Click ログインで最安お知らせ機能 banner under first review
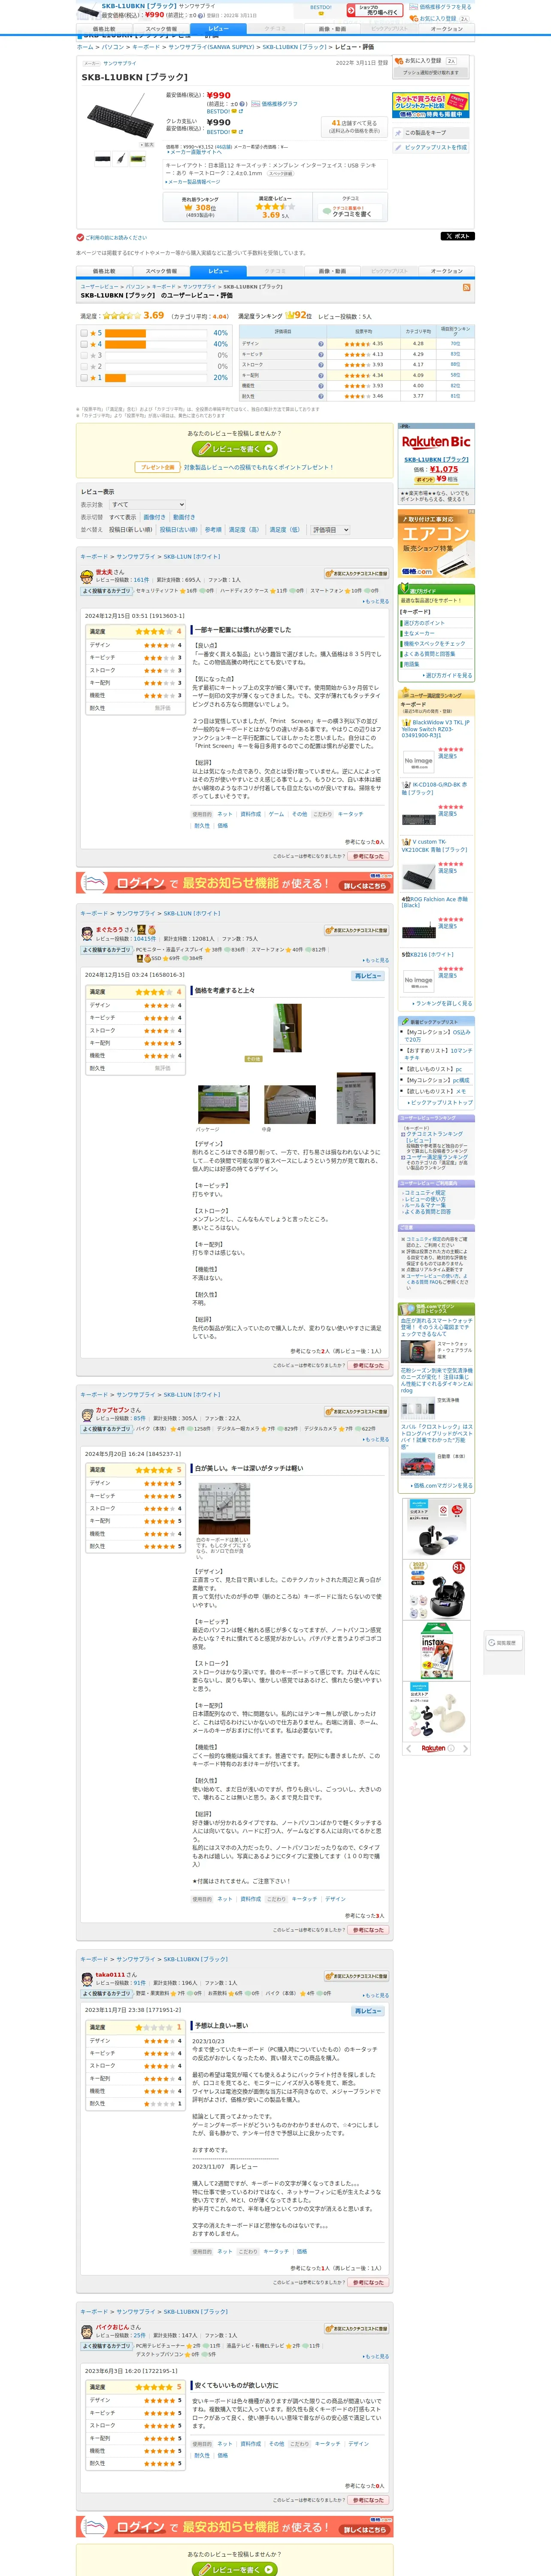The height and width of the screenshot is (2576, 551). pos(234,883)
